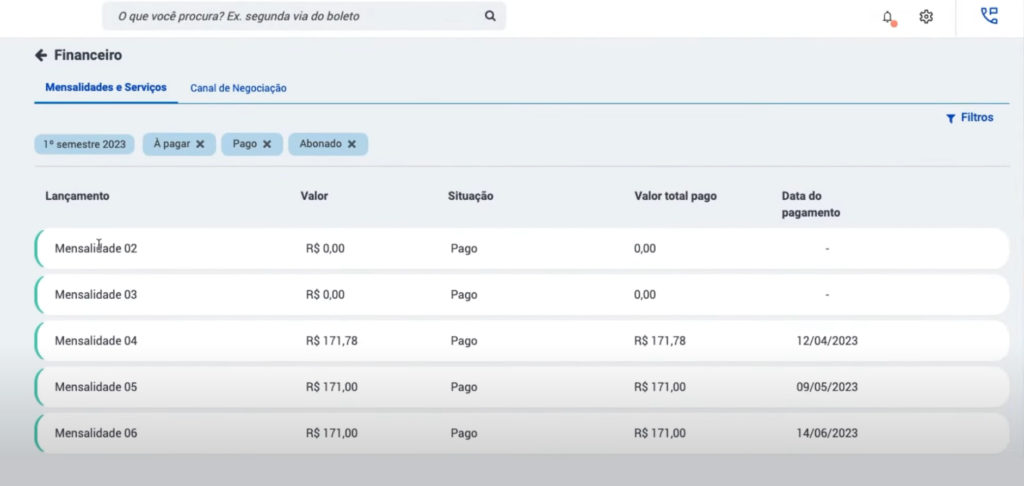The height and width of the screenshot is (486, 1024).
Task: Click the Filtros funnel icon
Action: click(951, 118)
